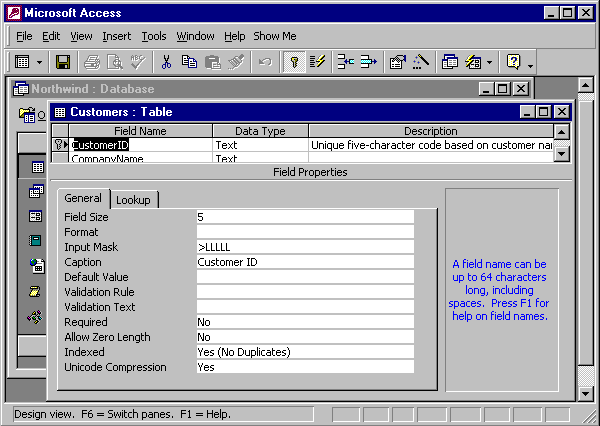Click the New Object AutoForm icon
Screen dimensions: 600x426
[x=473, y=62]
